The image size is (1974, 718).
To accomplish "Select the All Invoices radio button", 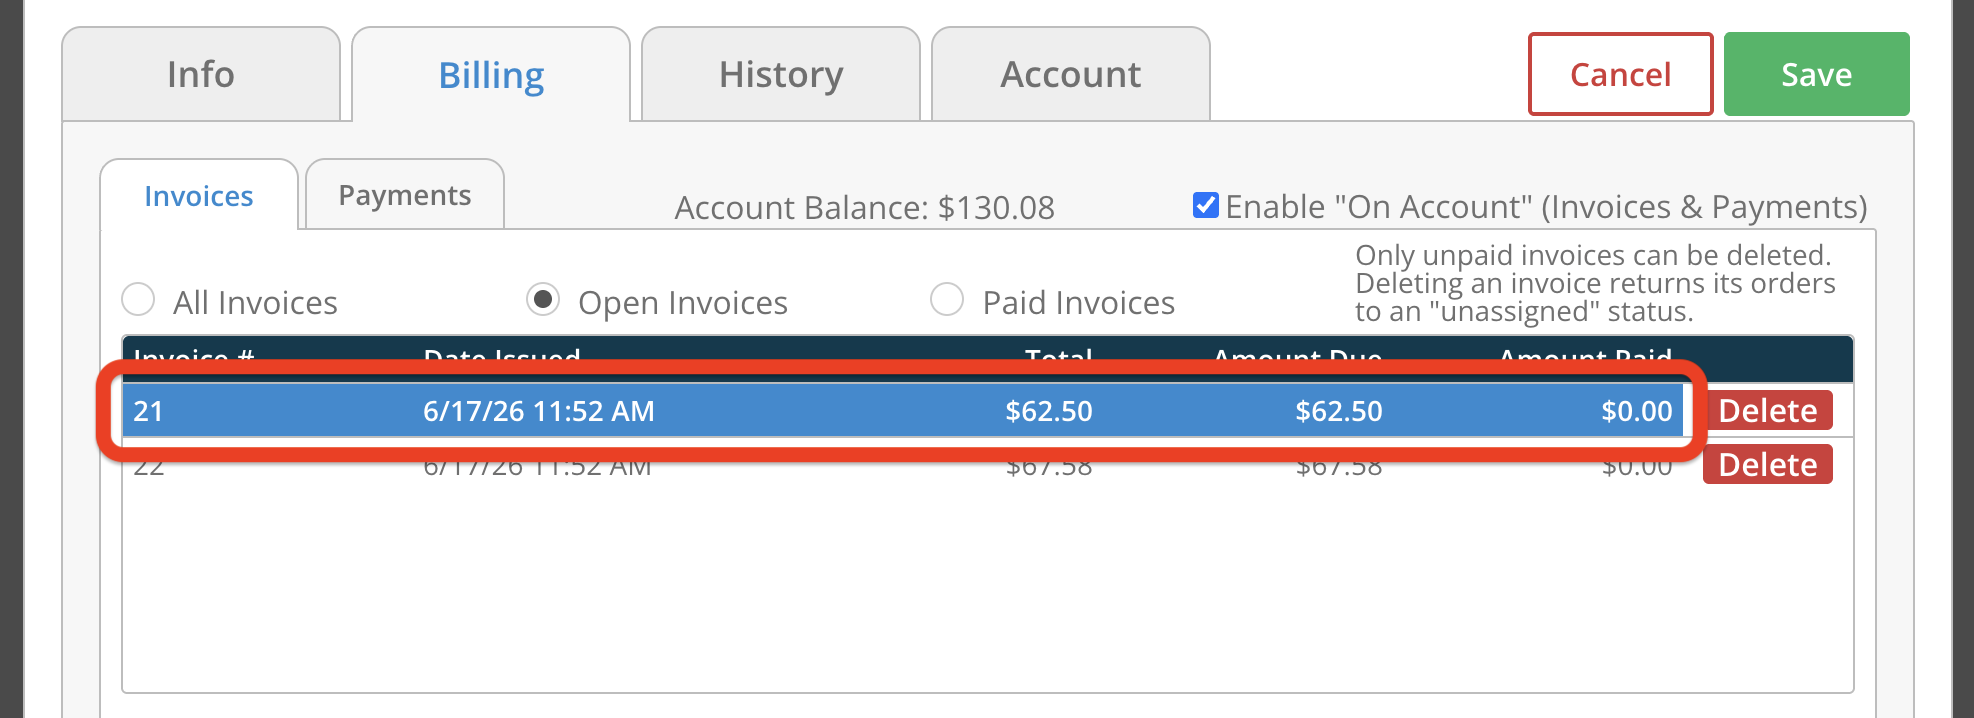I will coord(138,299).
